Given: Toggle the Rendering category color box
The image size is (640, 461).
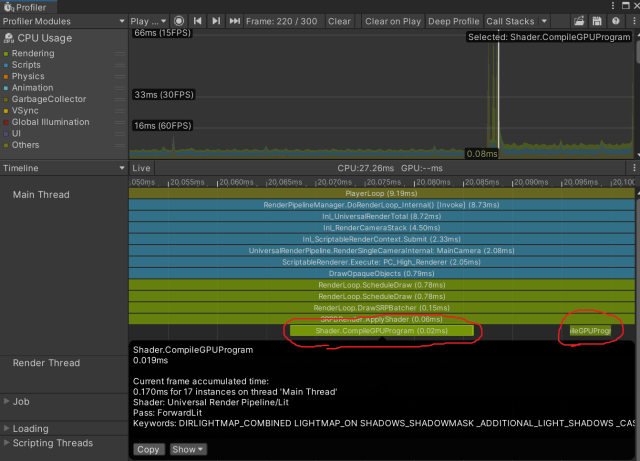Looking at the screenshot, I should click(x=6, y=53).
